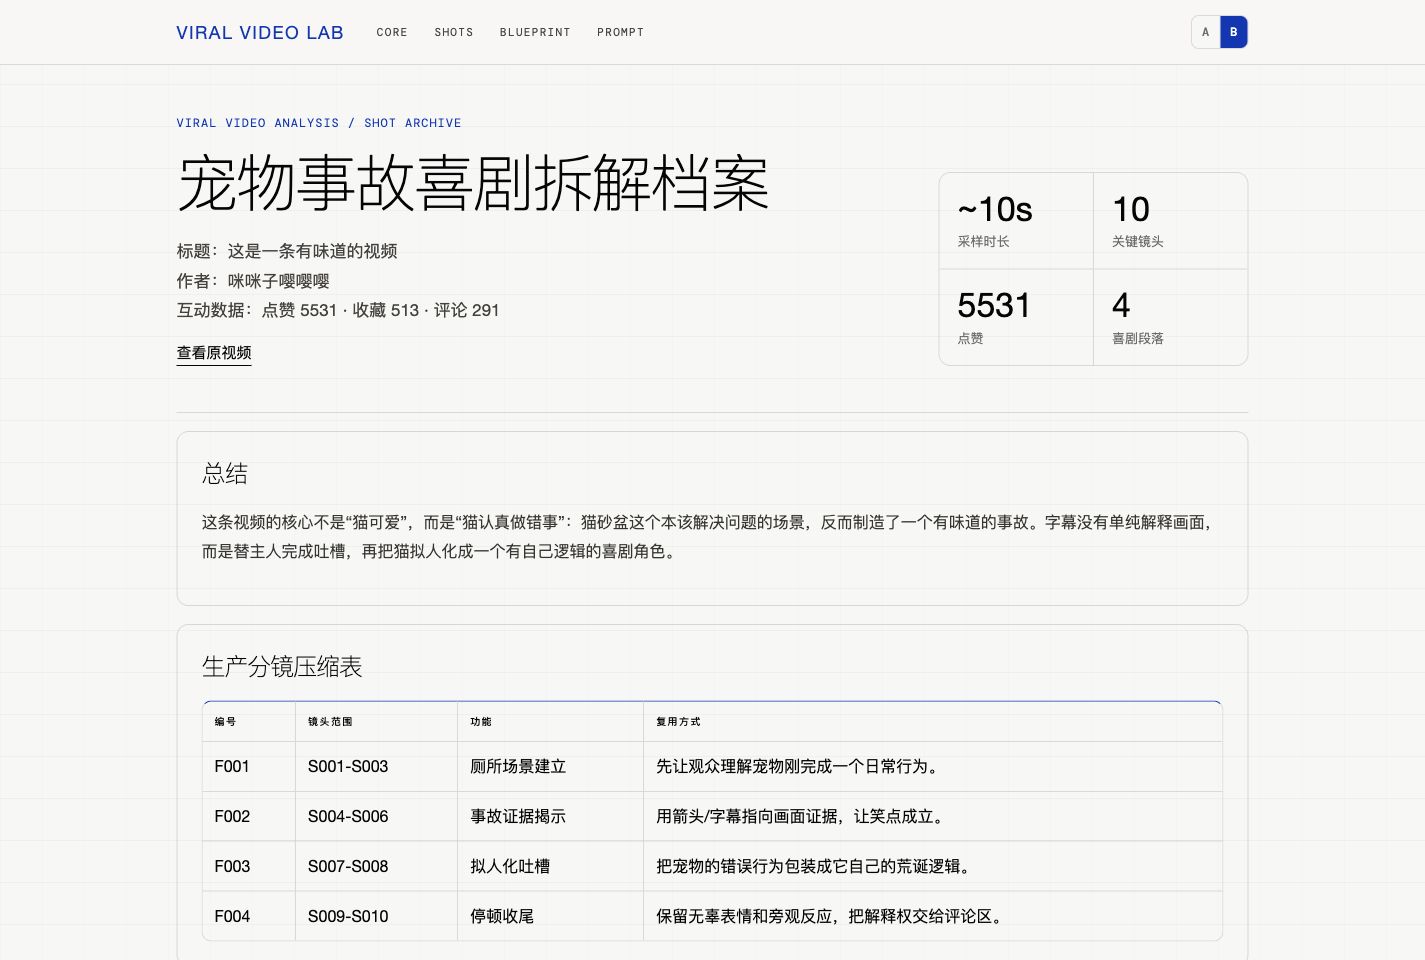Viewport: 1425px width, 960px height.
Task: Click the 保留无辜表情和旁观反应 cell
Action: (933, 916)
